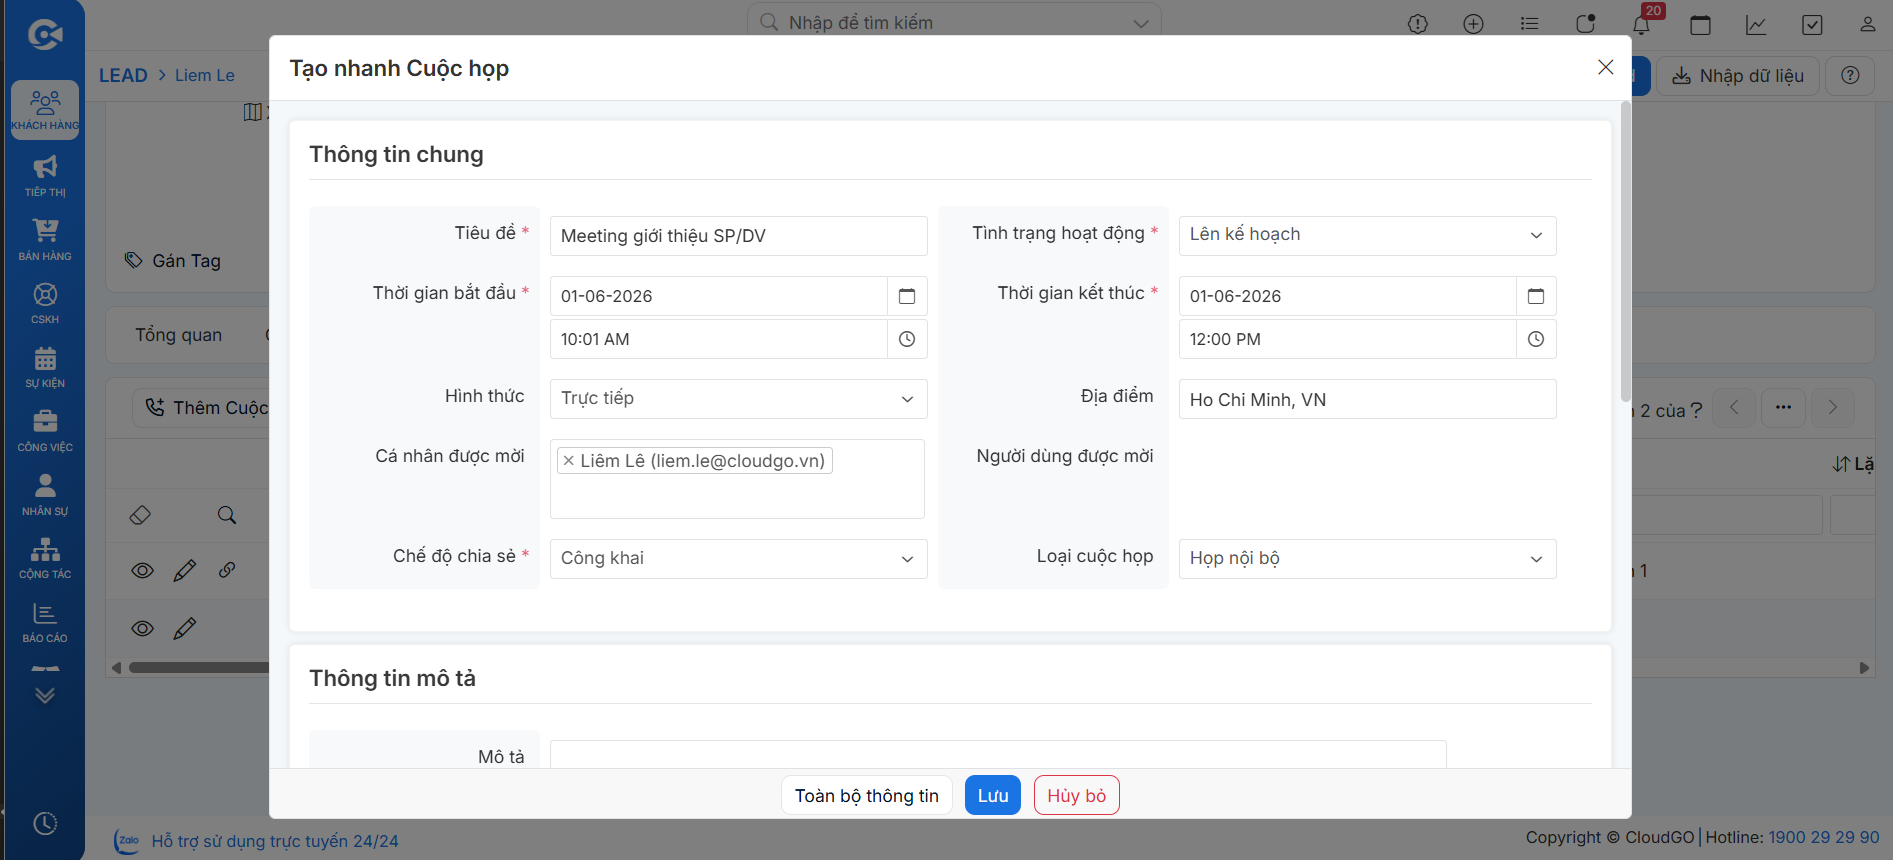Image resolution: width=1893 pixels, height=860 pixels.
Task: Open recent history clock icon in sidebar
Action: [45, 823]
